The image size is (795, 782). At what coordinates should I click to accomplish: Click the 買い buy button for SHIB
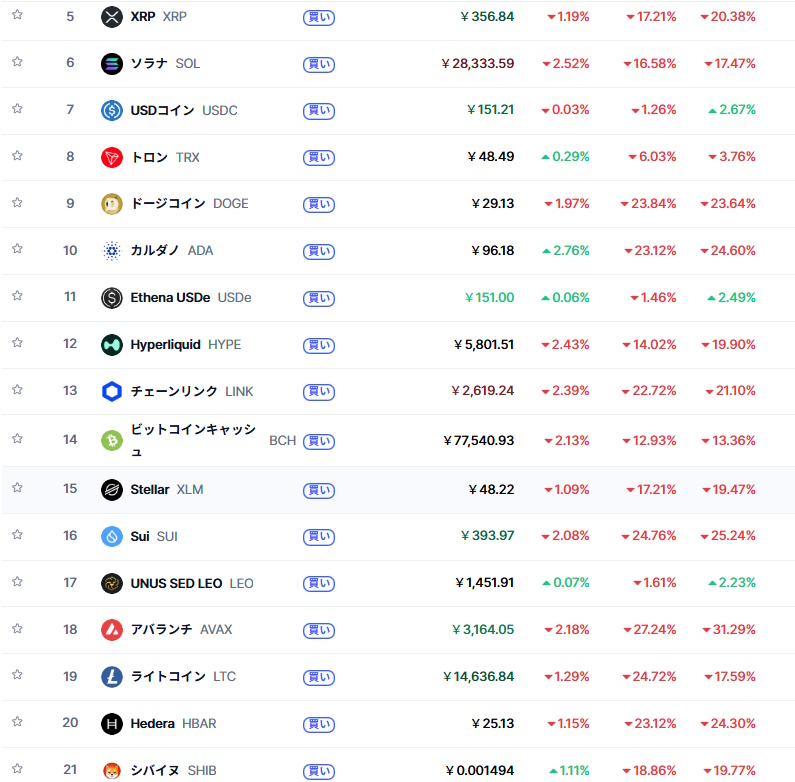(318, 771)
